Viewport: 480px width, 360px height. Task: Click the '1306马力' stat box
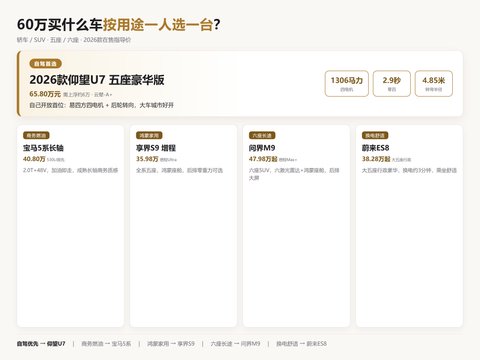pyautogui.click(x=347, y=84)
